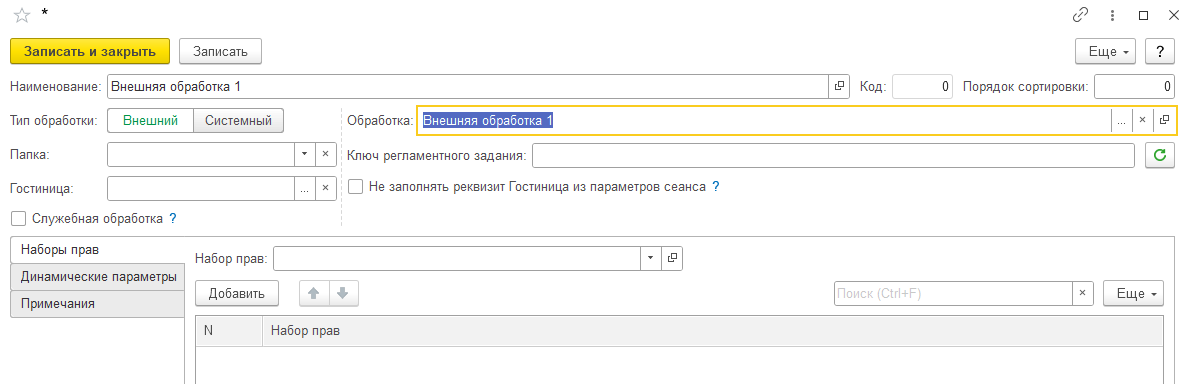The height and width of the screenshot is (384, 1194).
Task: Edit the Порядок сортировки field
Action: [1135, 87]
